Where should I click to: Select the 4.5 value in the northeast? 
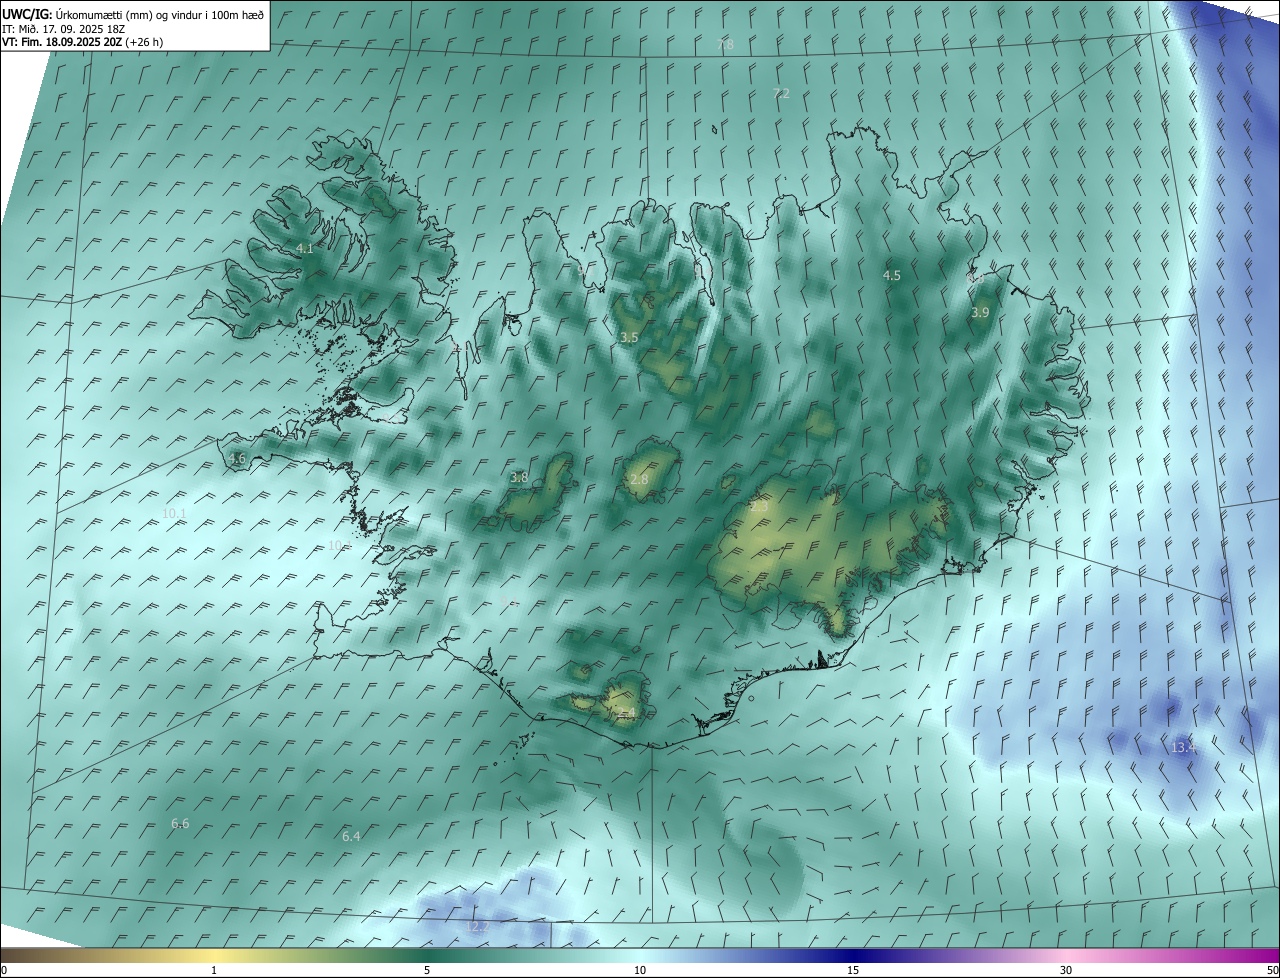pos(892,275)
